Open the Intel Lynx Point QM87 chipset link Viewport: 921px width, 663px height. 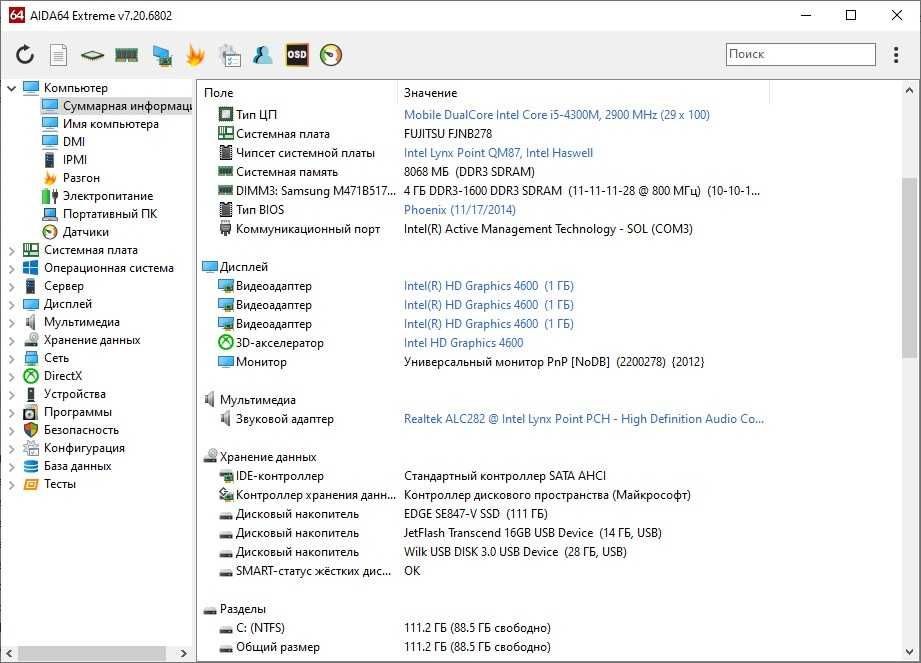pyautogui.click(x=498, y=153)
